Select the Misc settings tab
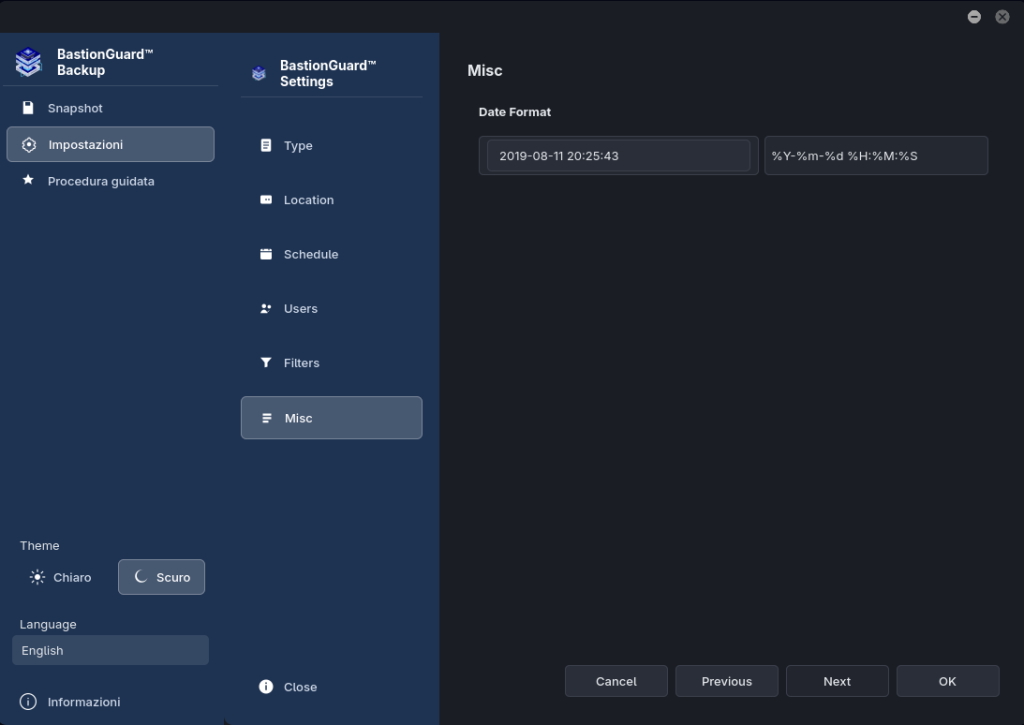This screenshot has height=725, width=1024. 332,418
